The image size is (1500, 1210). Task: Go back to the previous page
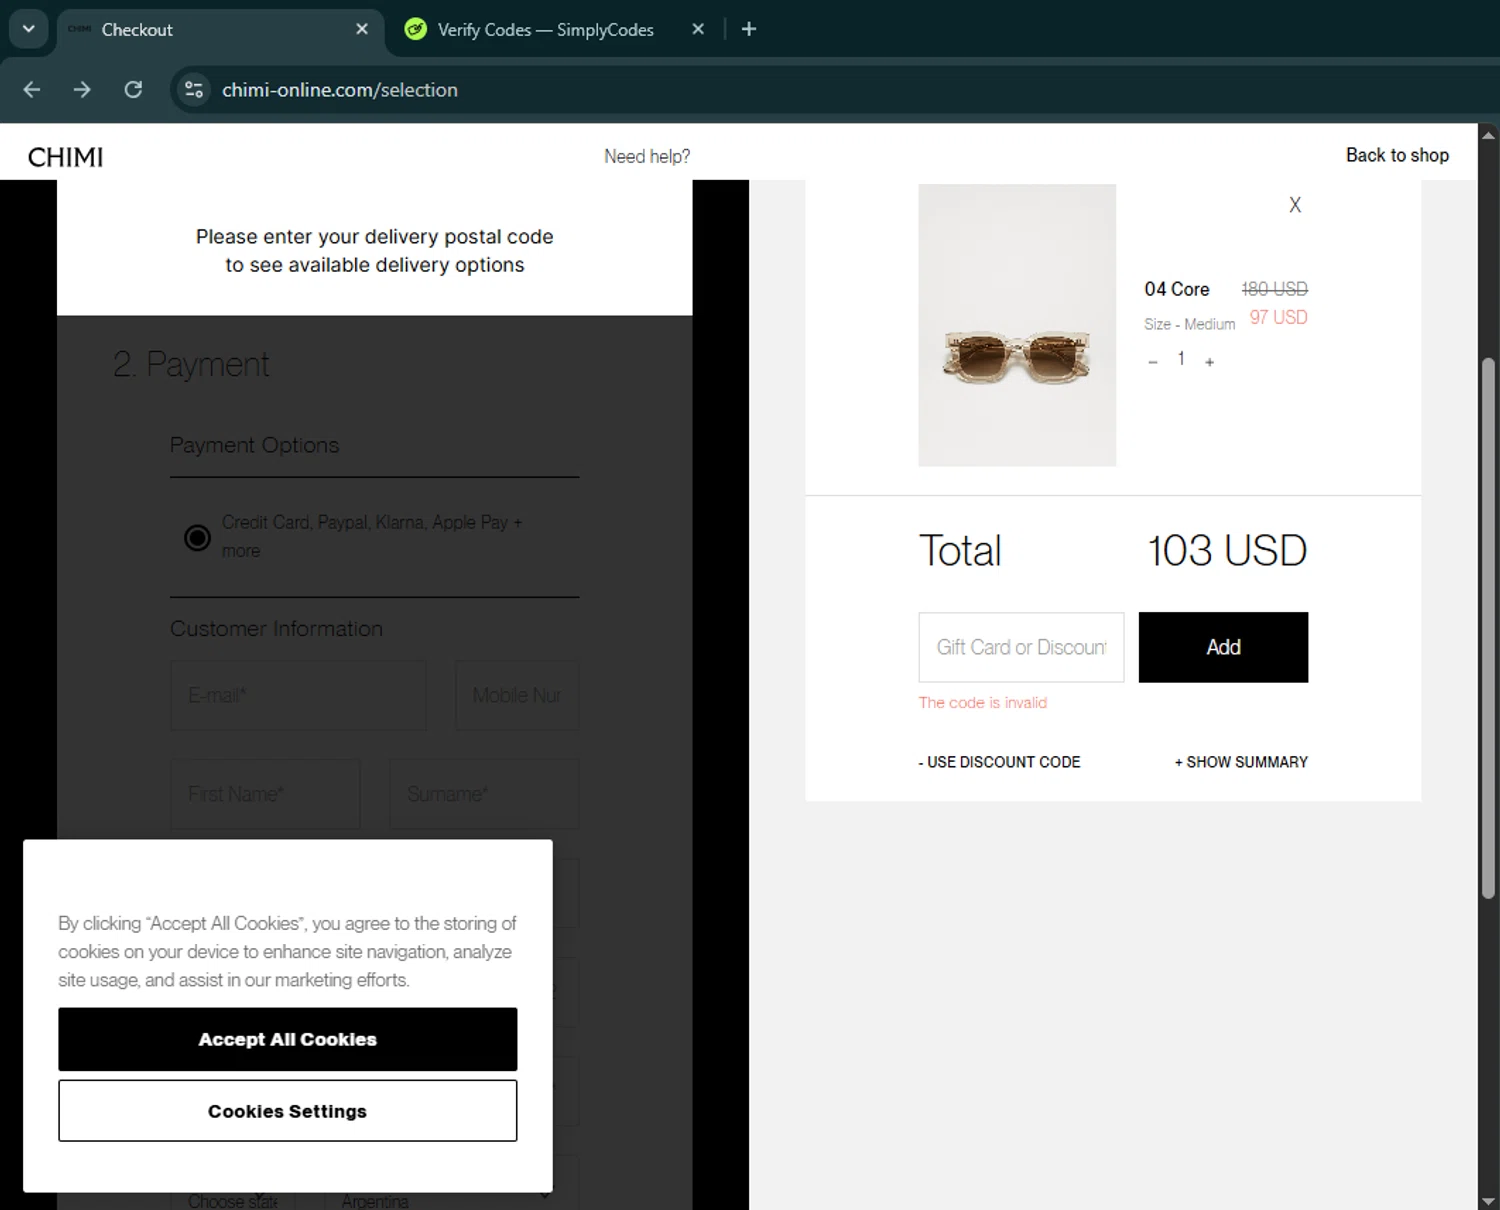point(32,90)
